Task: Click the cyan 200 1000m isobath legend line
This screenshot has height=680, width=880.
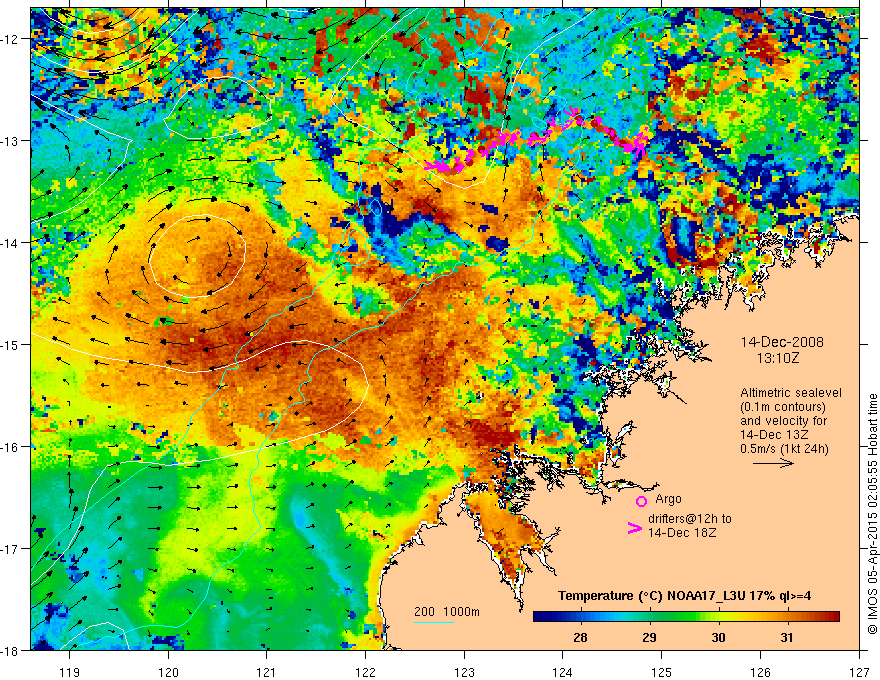Action: point(434,622)
